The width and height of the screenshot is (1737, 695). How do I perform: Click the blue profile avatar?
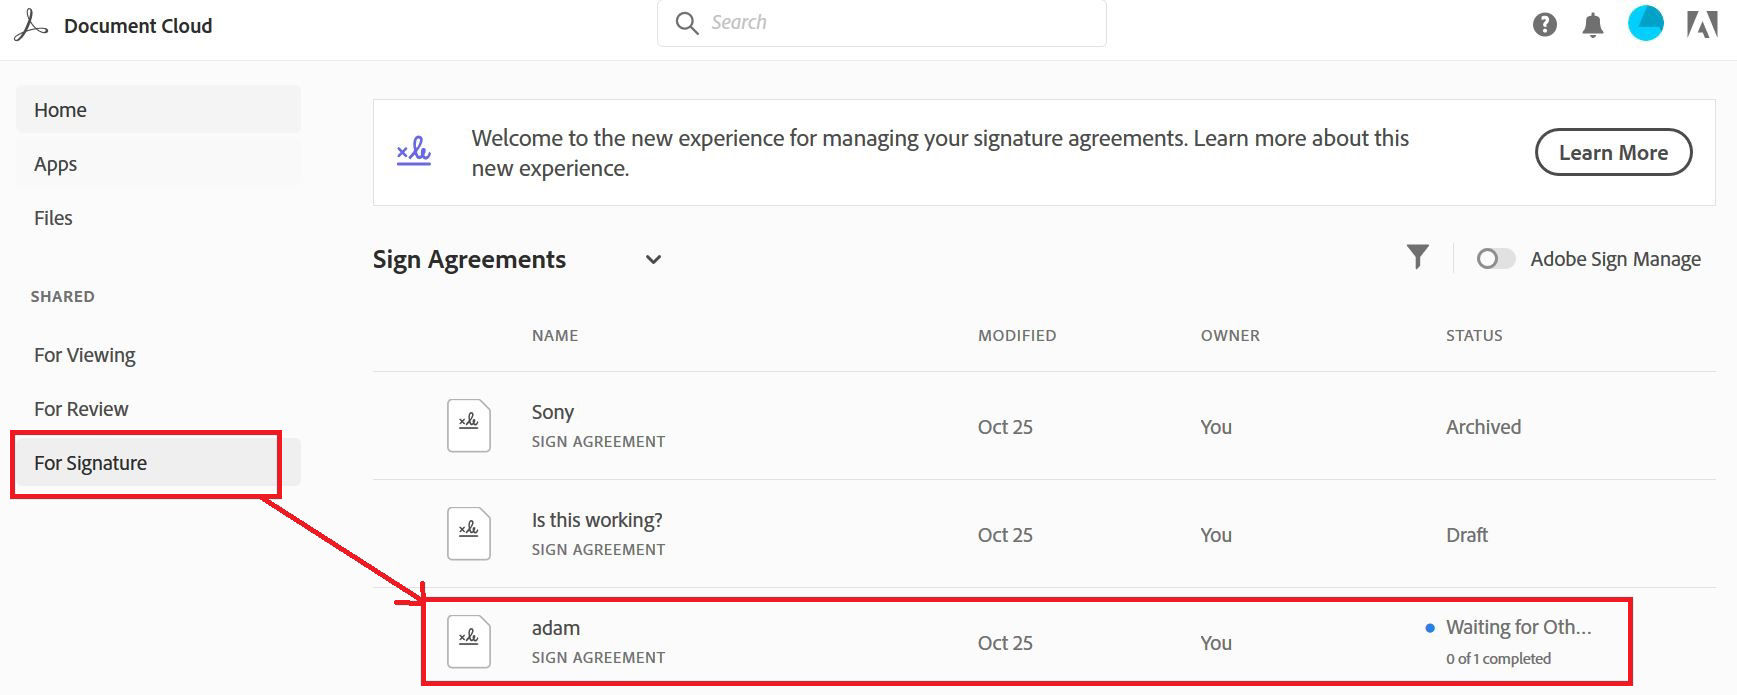coord(1645,23)
